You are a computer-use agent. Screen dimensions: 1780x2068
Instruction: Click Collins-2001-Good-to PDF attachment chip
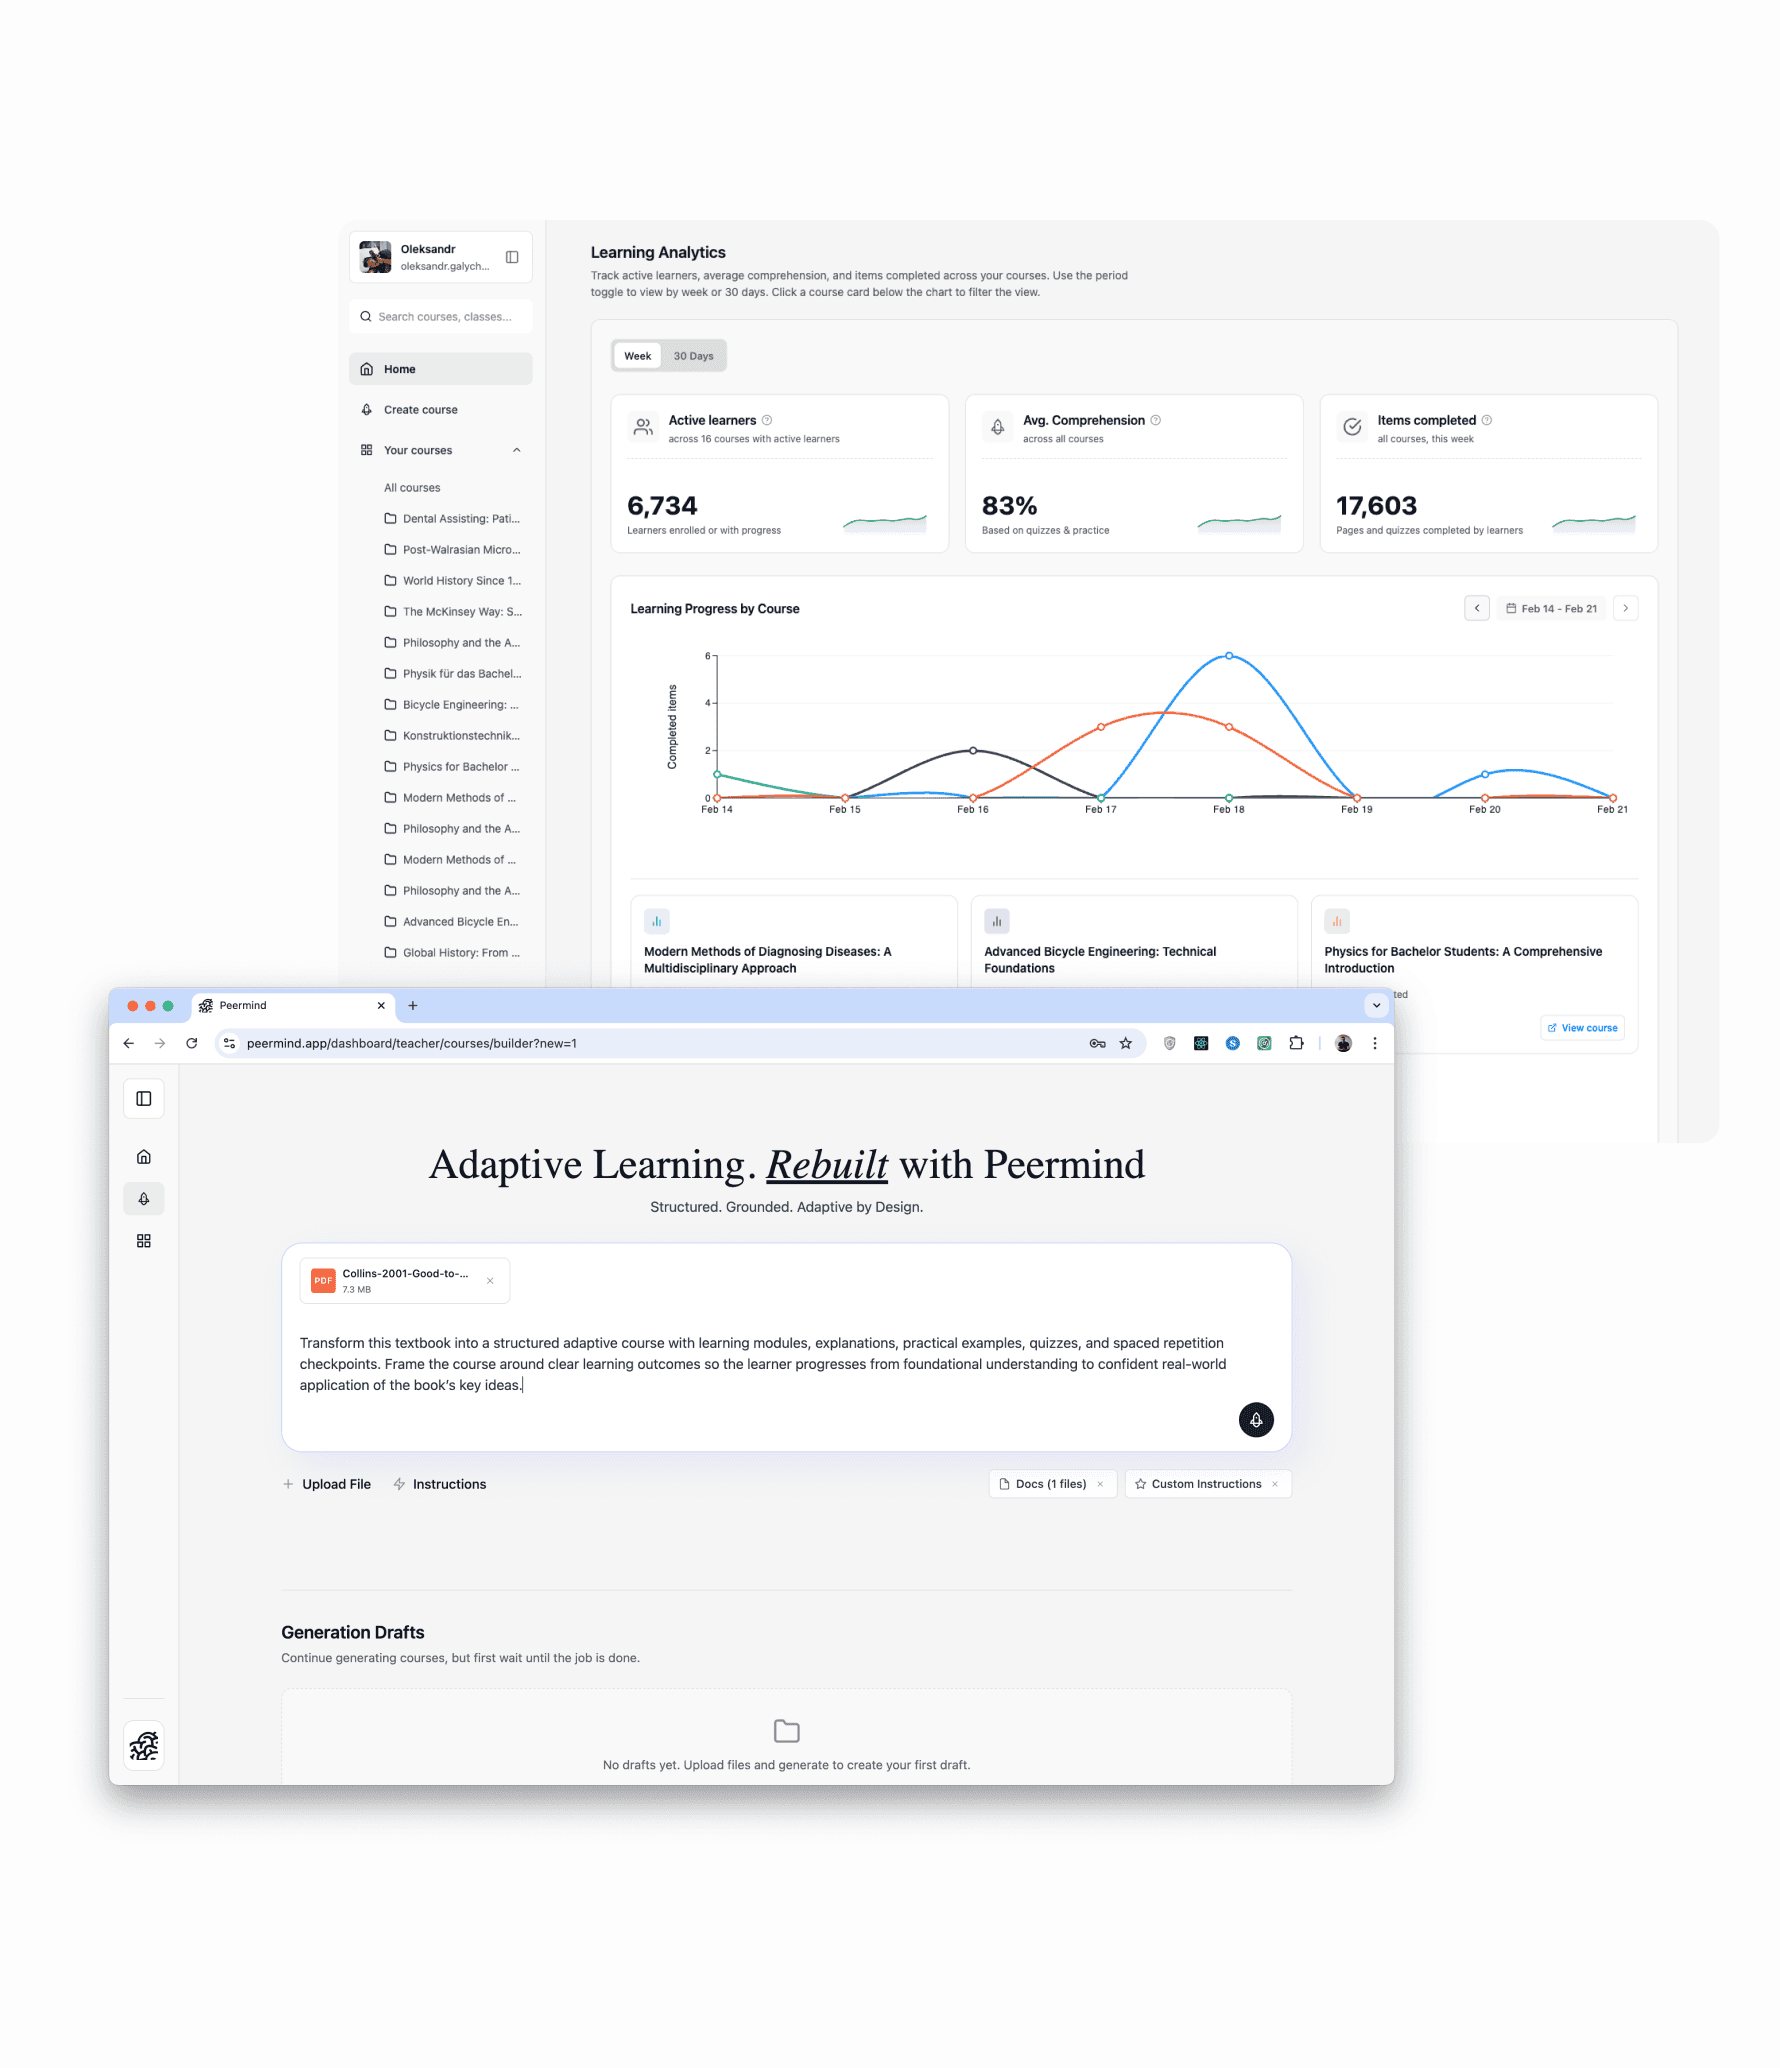[405, 1281]
